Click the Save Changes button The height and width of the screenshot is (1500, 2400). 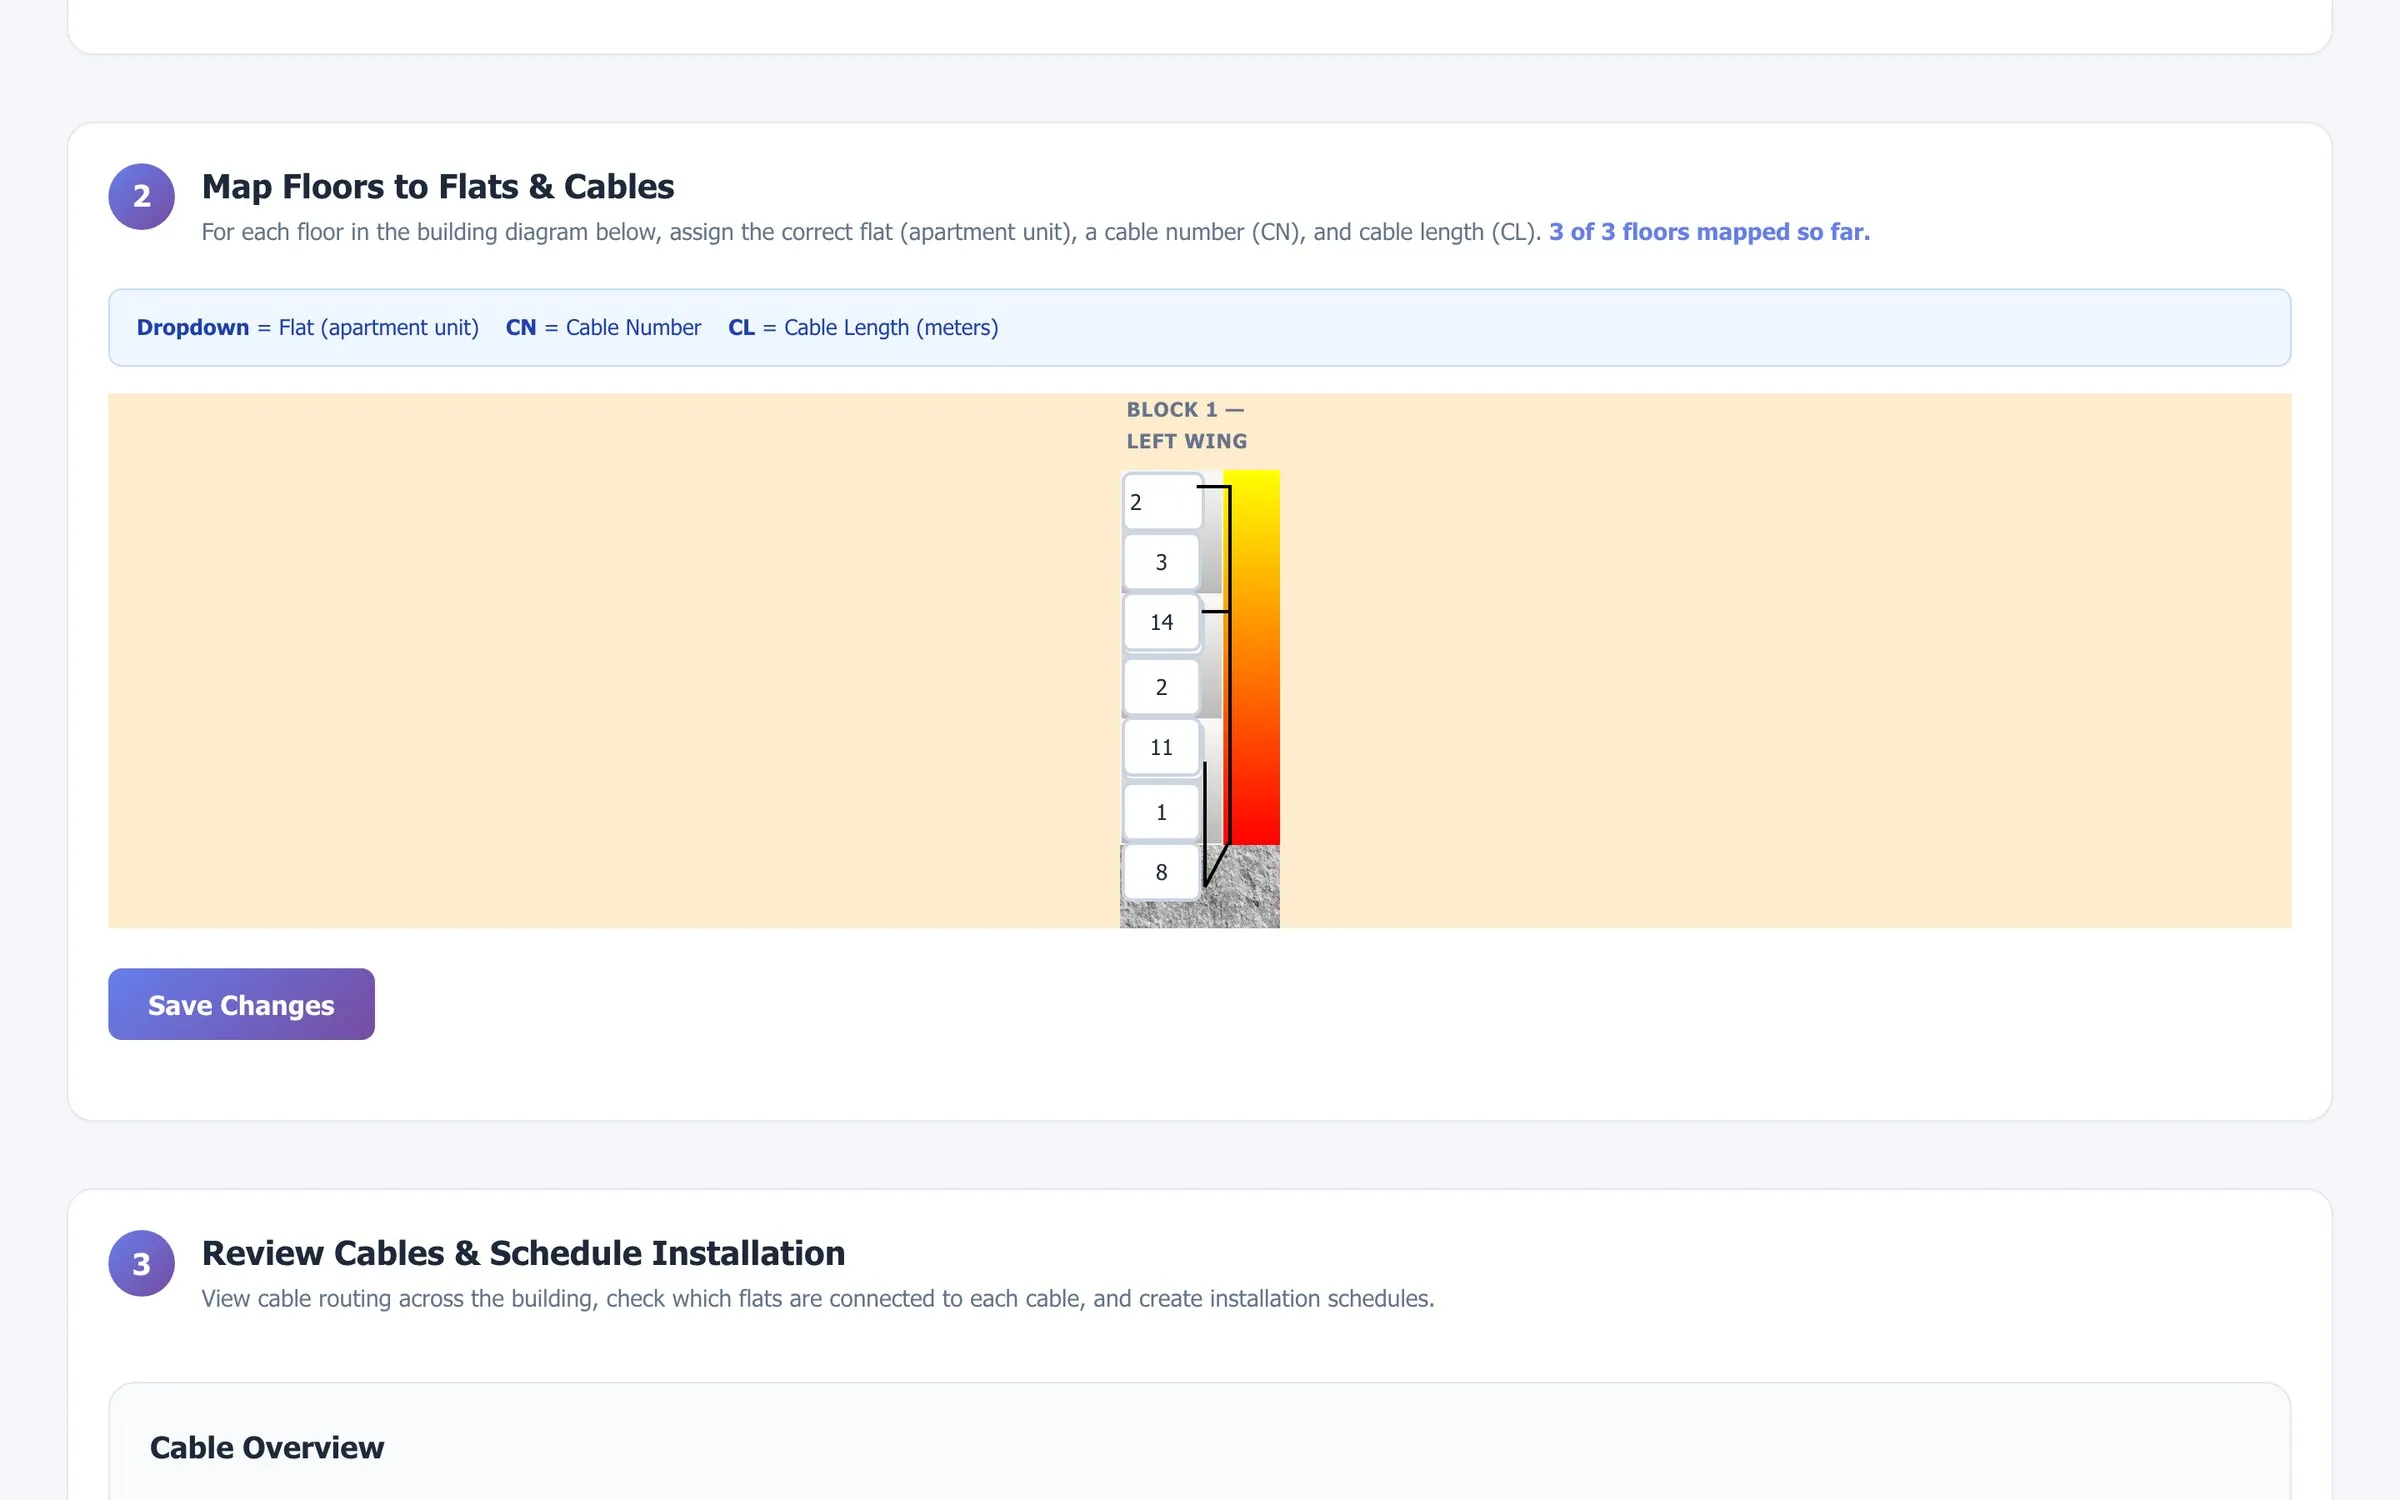(241, 1004)
